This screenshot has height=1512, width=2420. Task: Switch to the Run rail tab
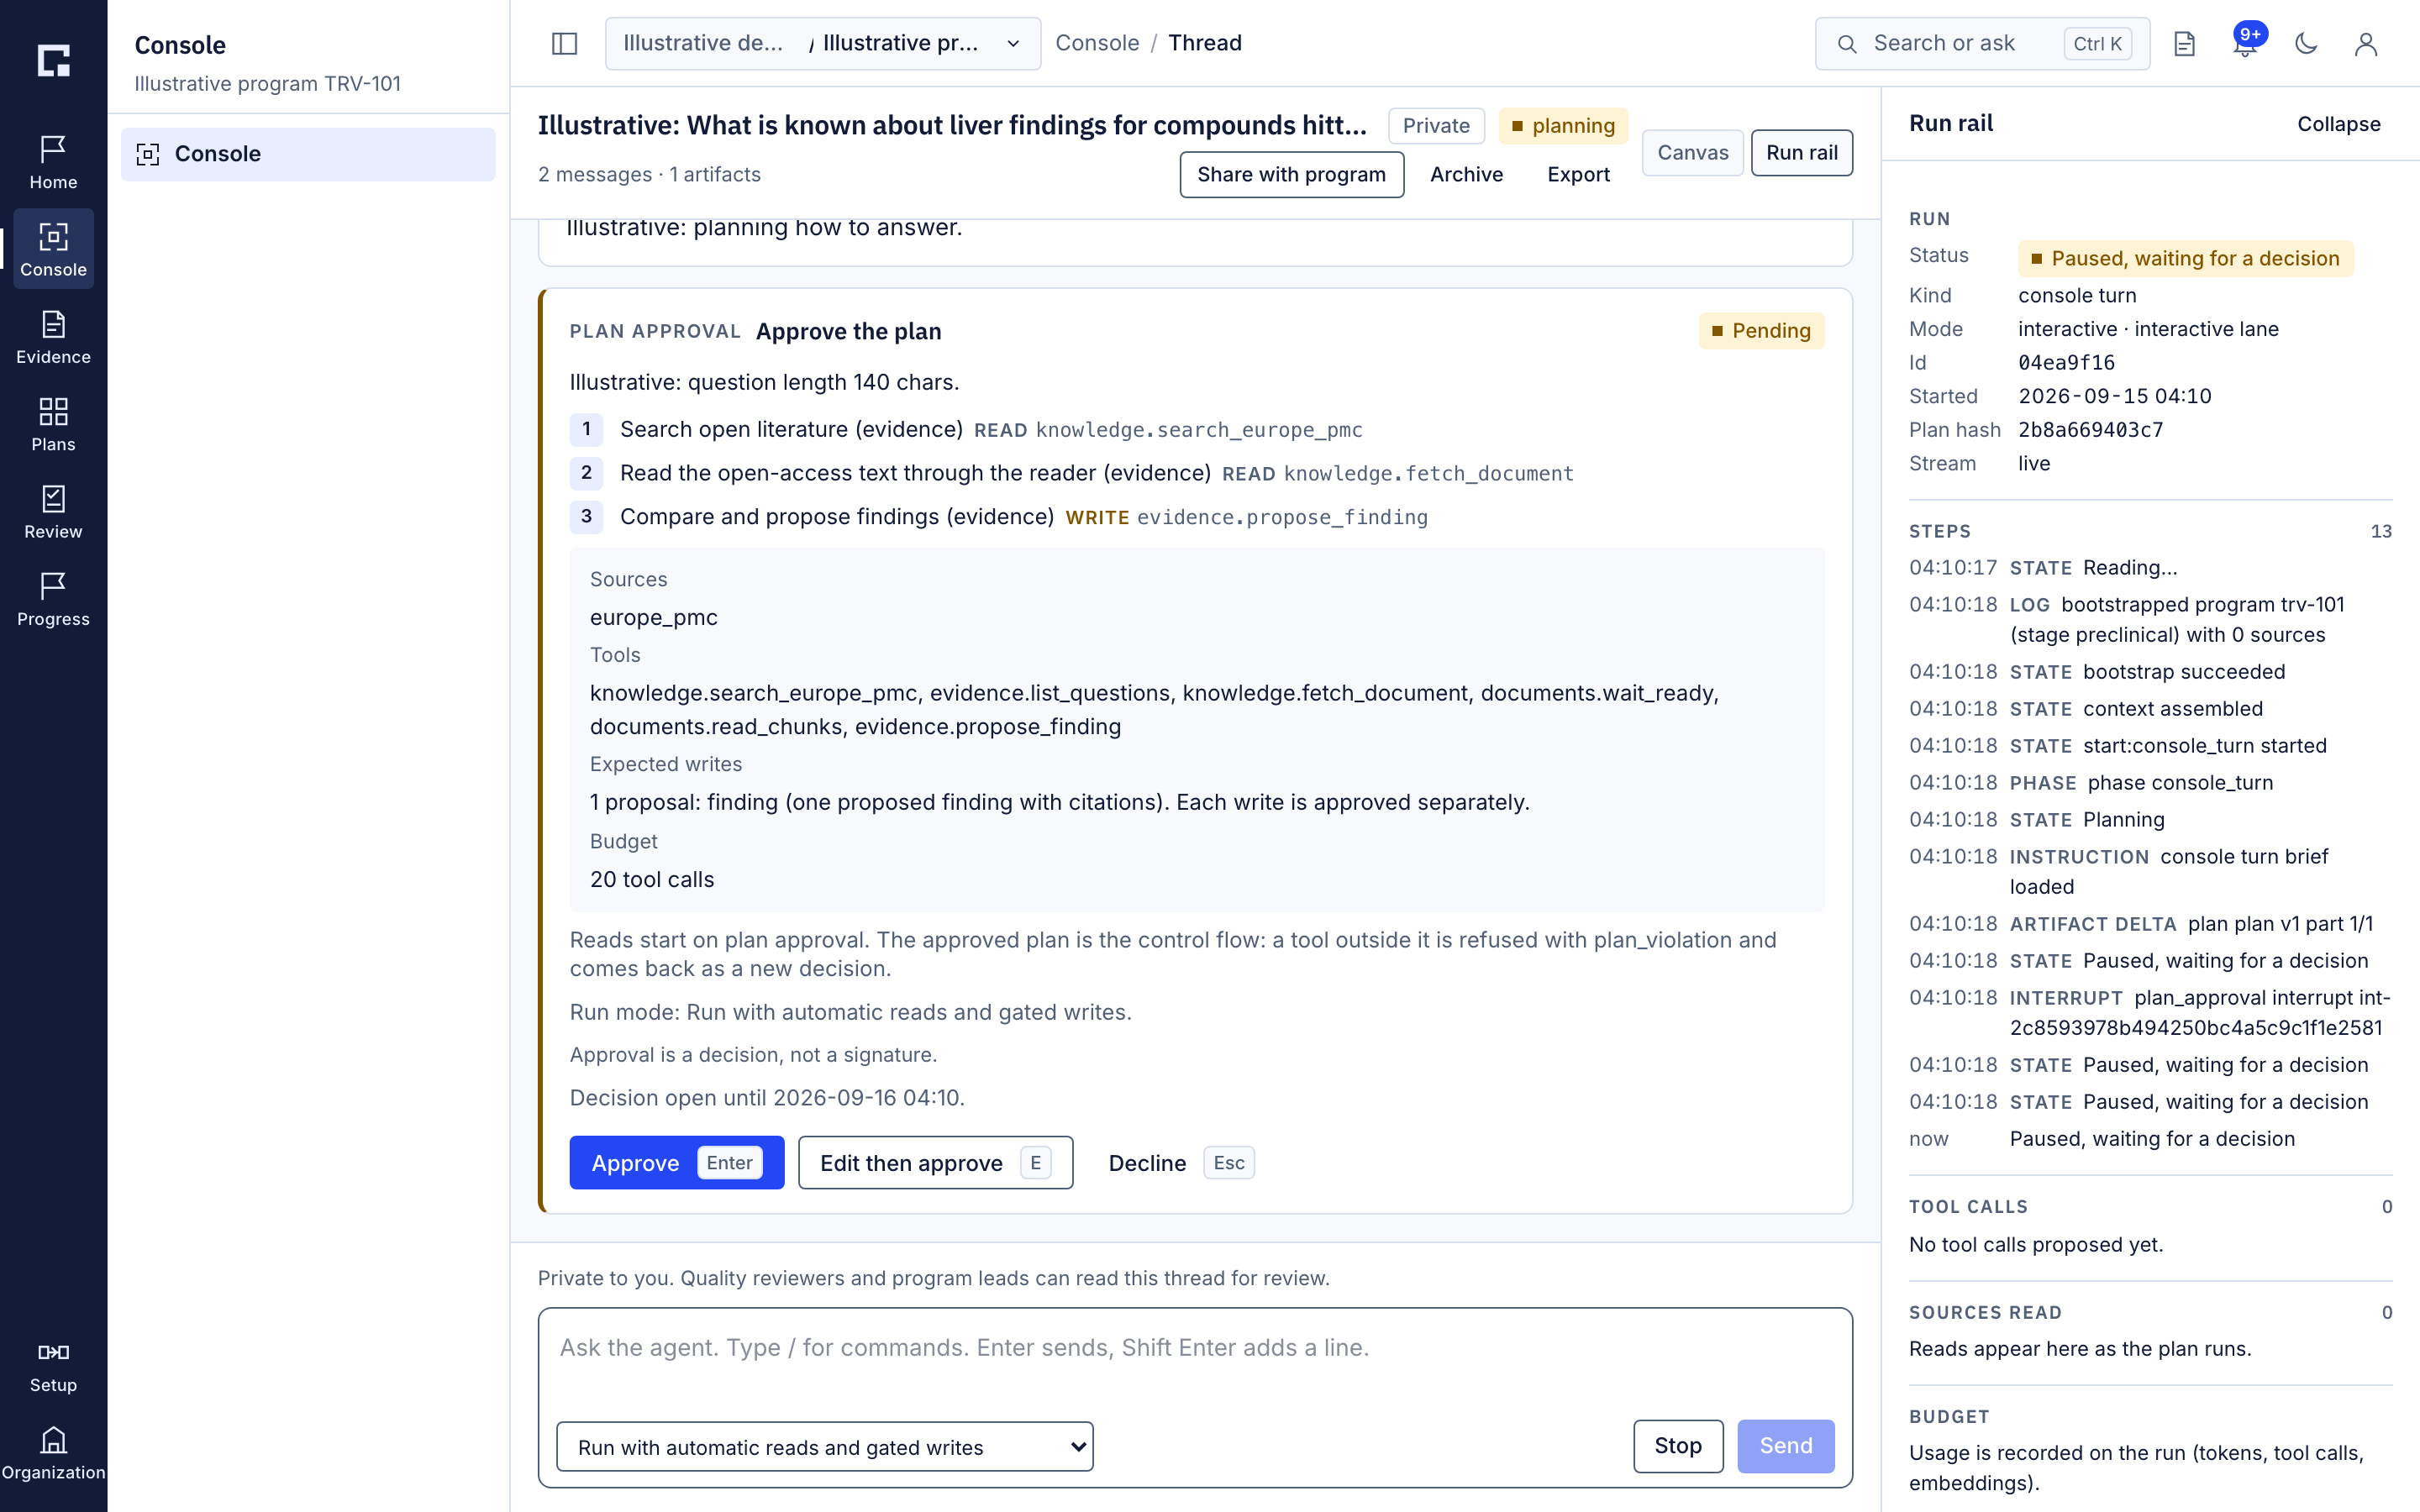point(1801,152)
